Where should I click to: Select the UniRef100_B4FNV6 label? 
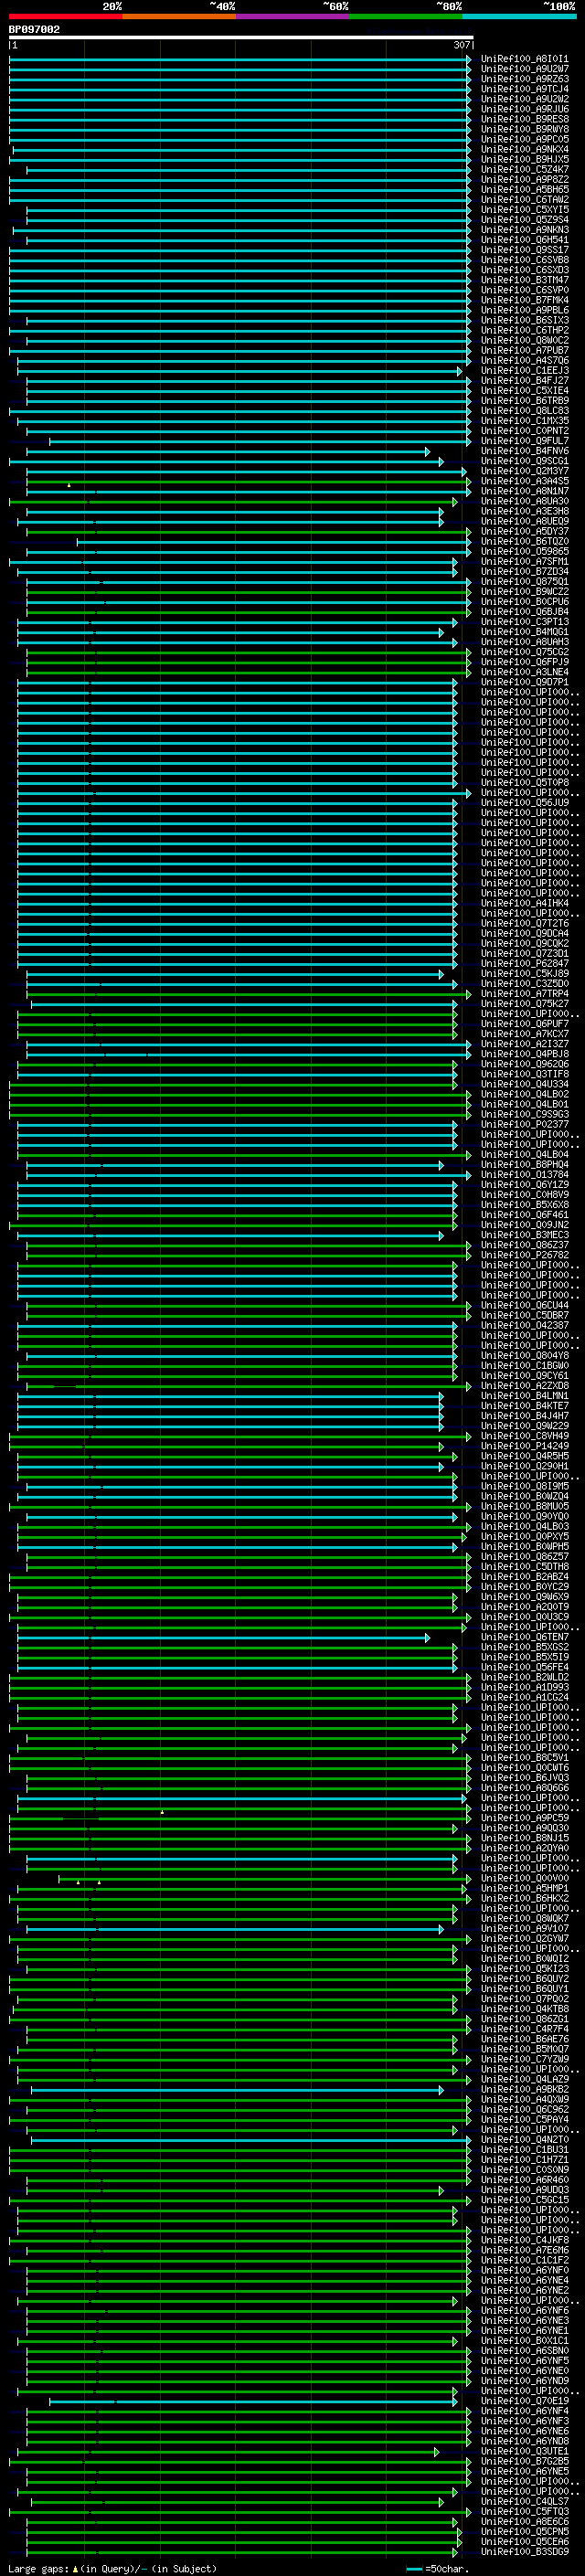click(x=525, y=451)
